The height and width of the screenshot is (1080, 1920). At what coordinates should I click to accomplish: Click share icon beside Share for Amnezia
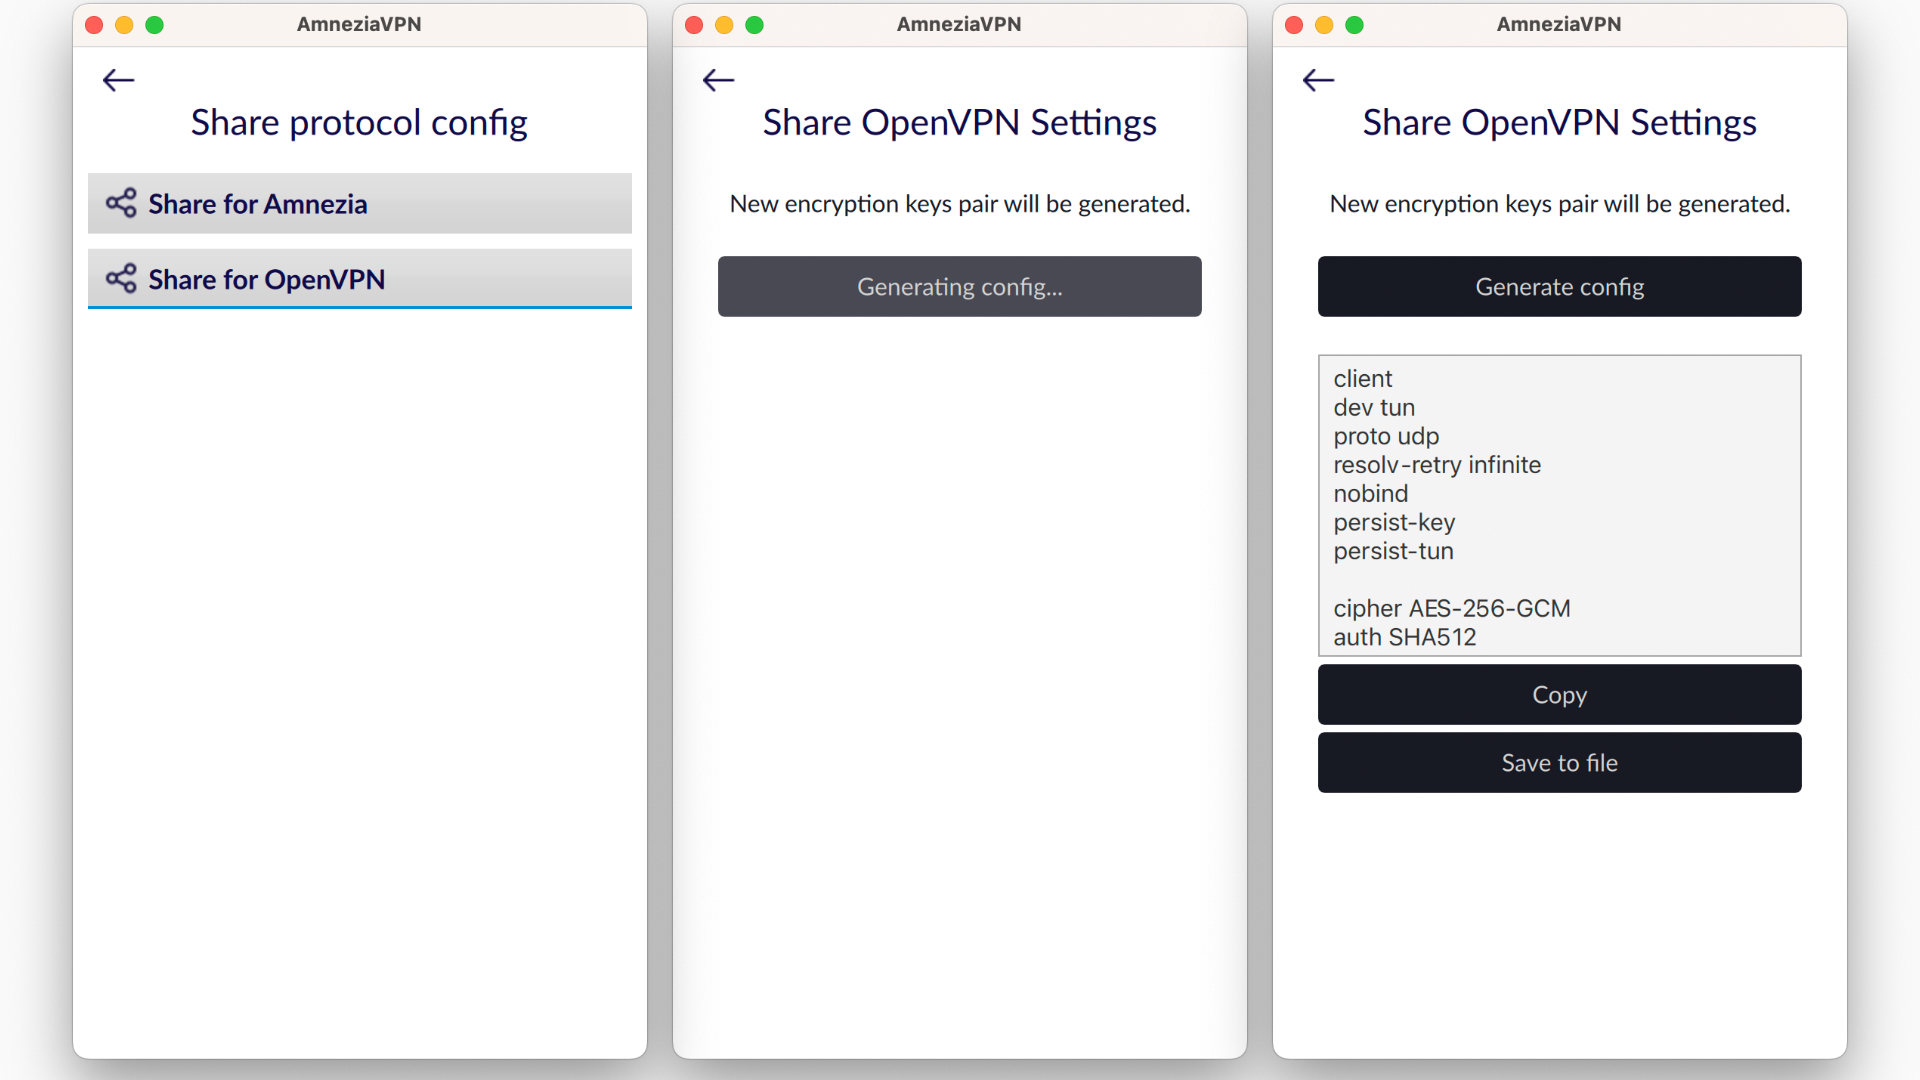click(x=121, y=203)
